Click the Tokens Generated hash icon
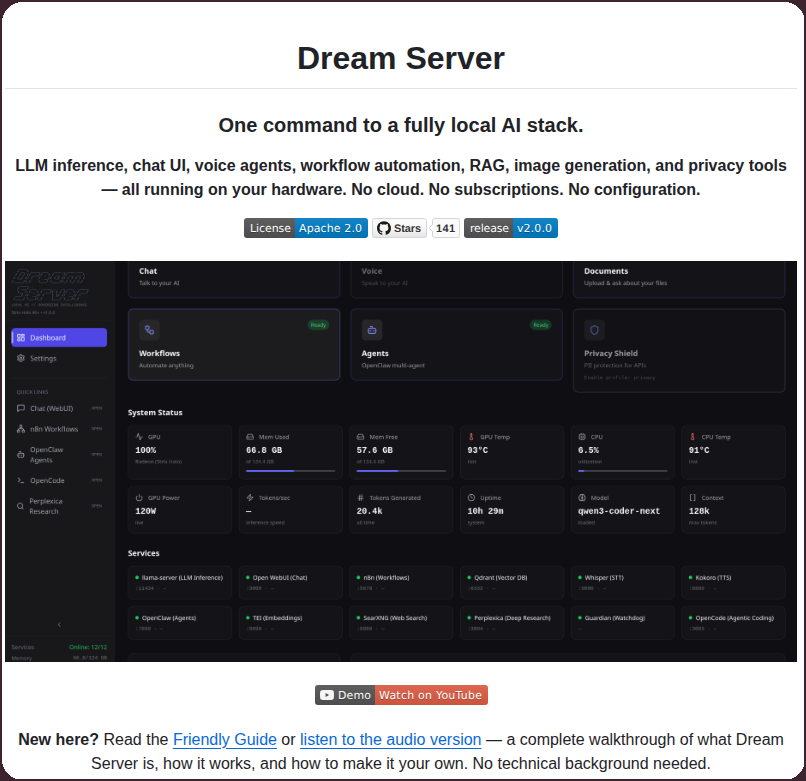The height and width of the screenshot is (781, 806). [361, 498]
